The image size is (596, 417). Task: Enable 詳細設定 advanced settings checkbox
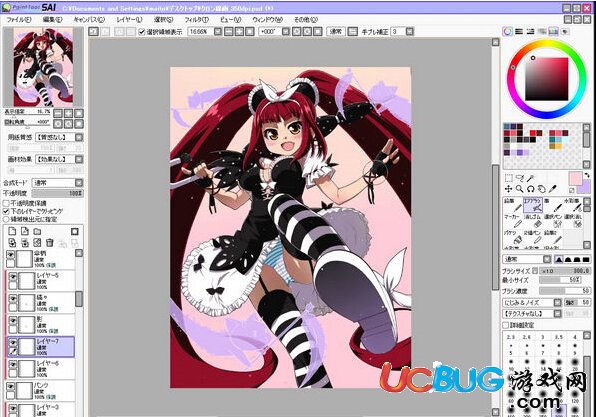click(506, 325)
